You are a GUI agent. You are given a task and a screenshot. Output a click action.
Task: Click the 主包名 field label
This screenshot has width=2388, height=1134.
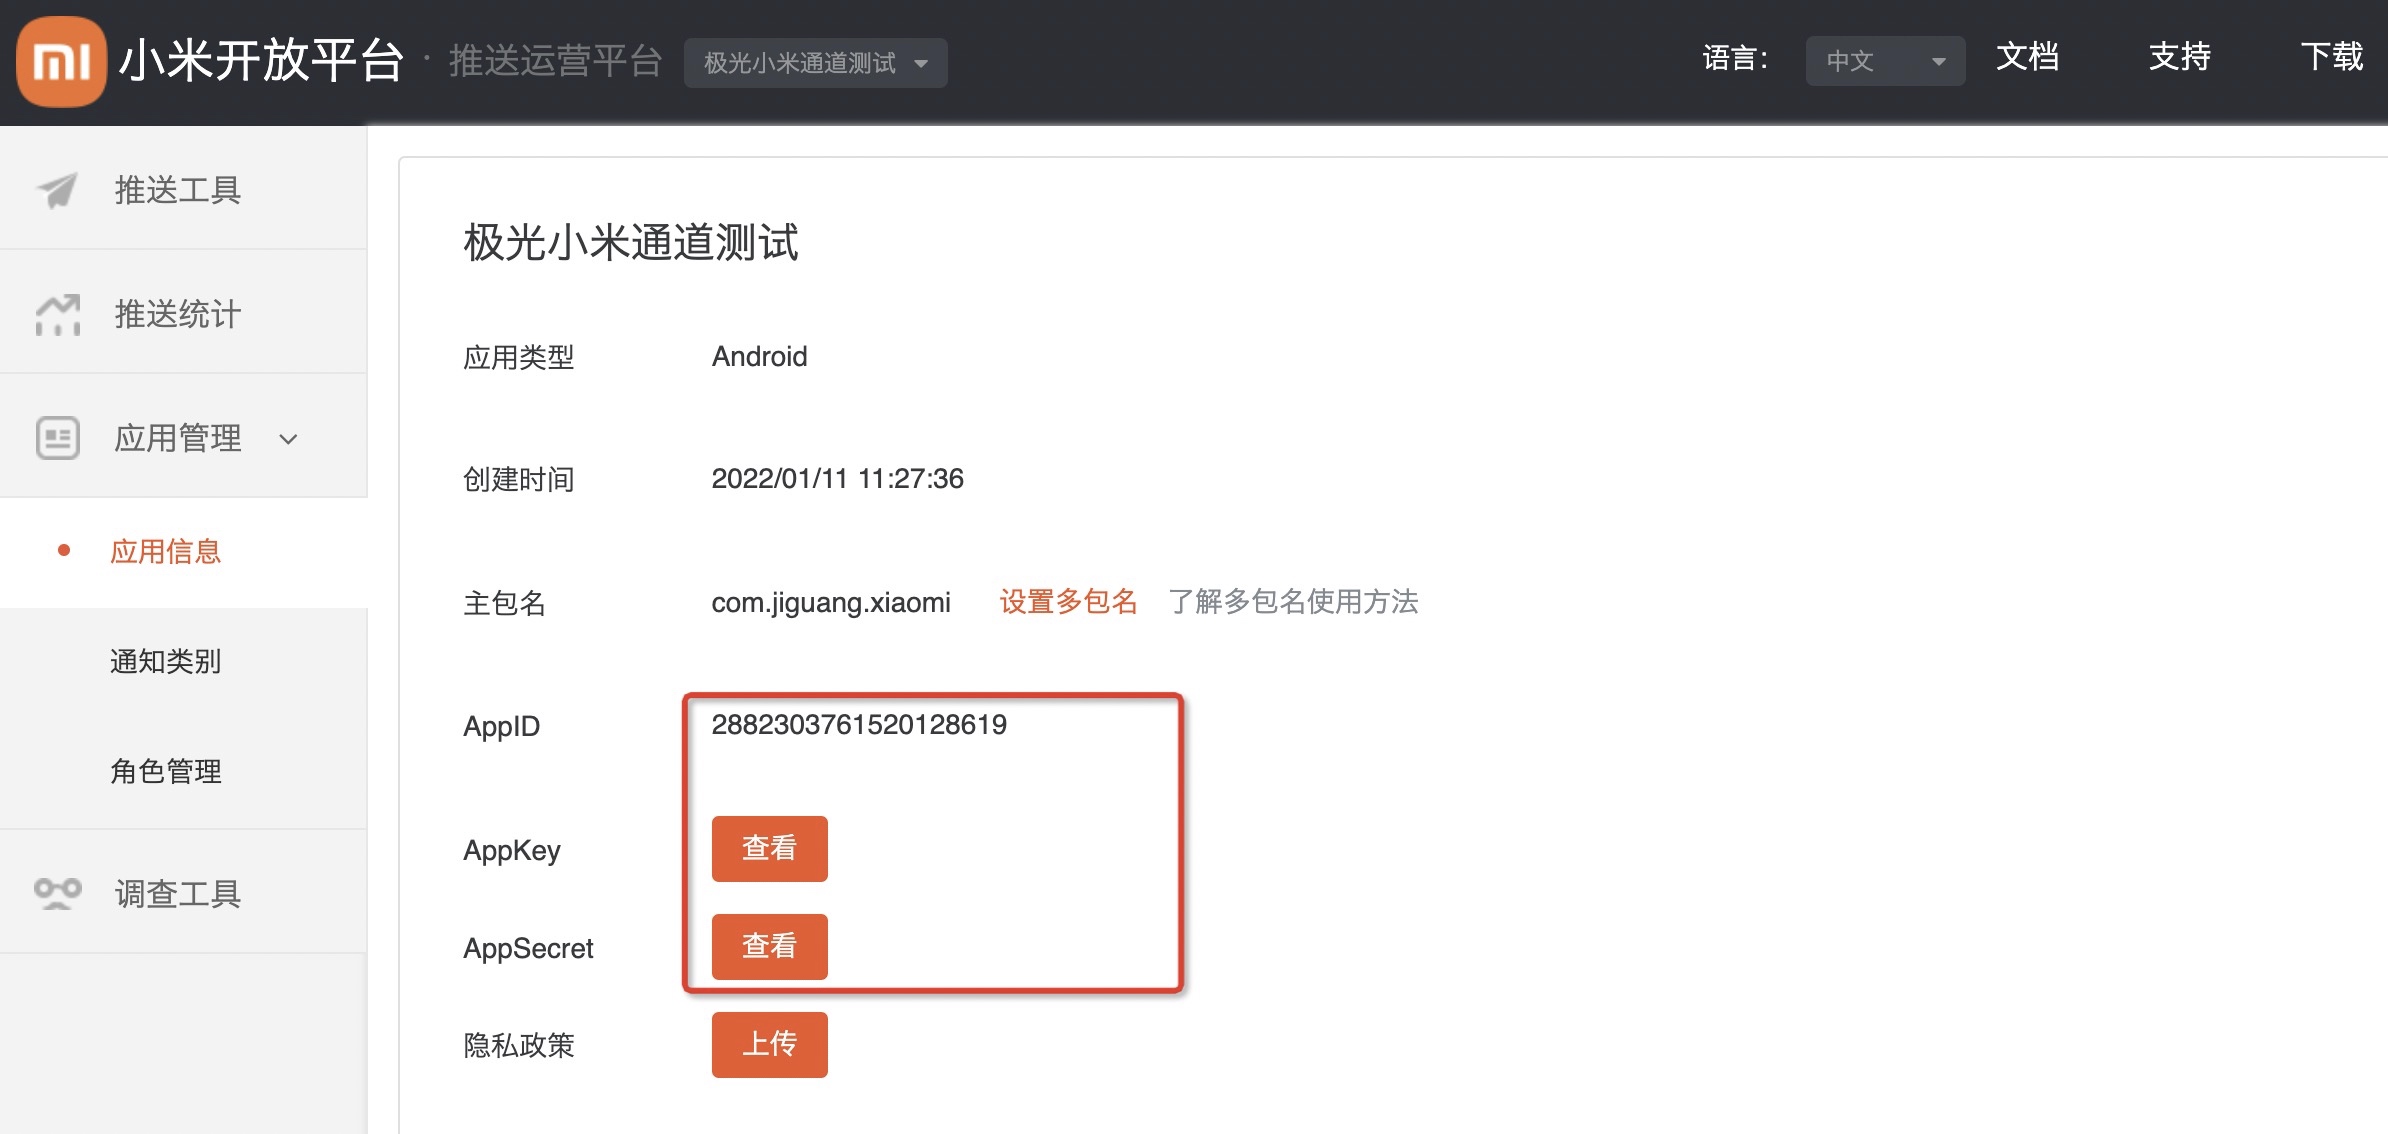click(x=505, y=603)
